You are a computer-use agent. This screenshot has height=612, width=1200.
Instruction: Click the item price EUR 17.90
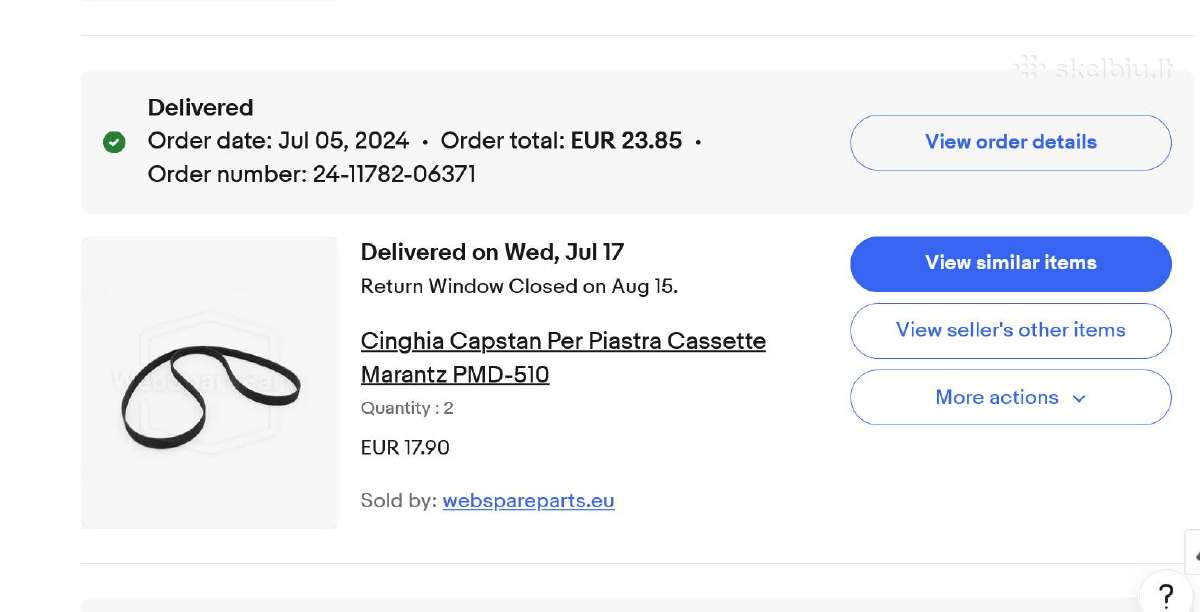tap(405, 447)
